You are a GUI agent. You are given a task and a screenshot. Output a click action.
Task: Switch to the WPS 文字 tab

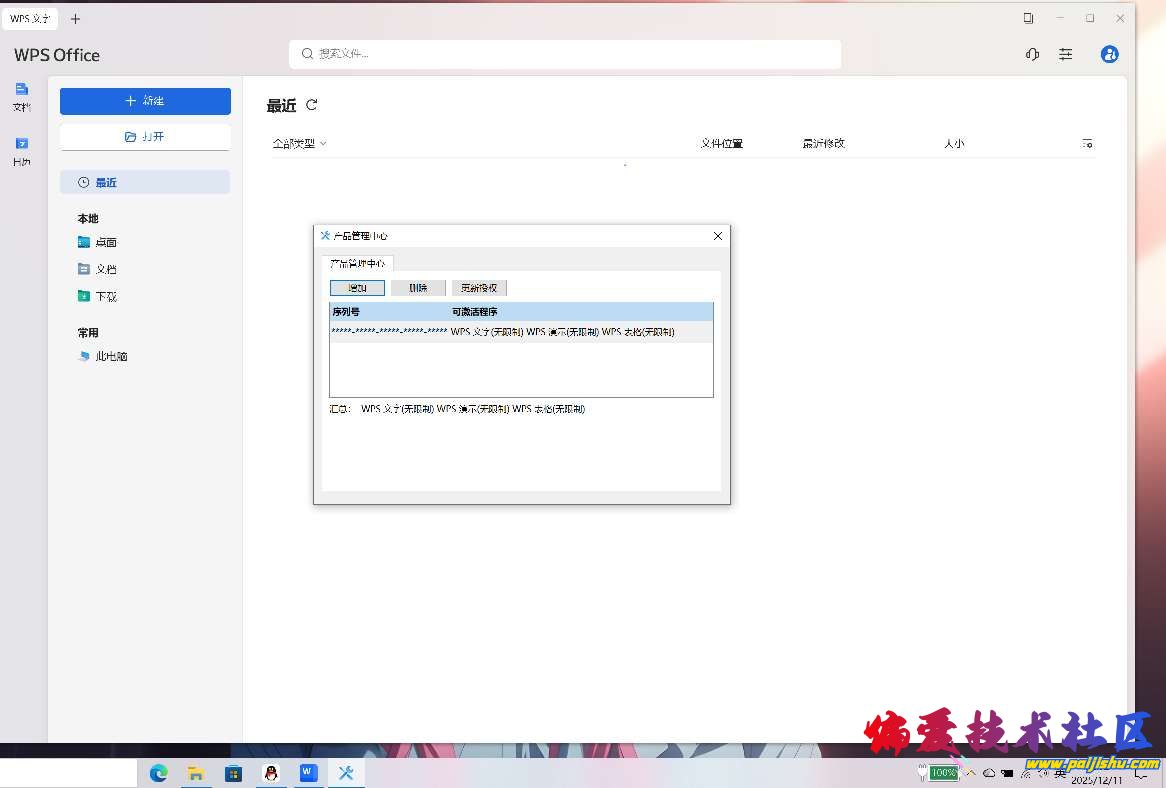point(30,19)
